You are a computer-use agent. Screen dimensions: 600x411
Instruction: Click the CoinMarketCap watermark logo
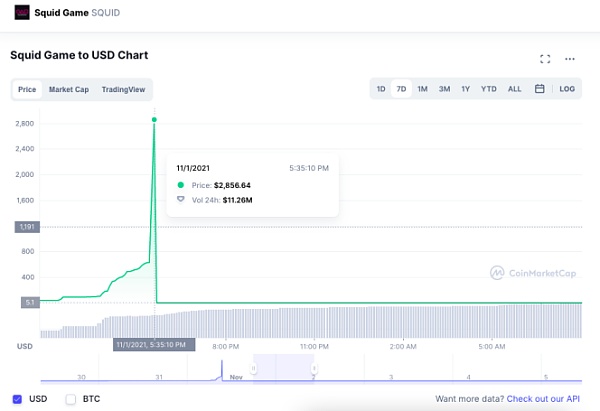pyautogui.click(x=531, y=272)
